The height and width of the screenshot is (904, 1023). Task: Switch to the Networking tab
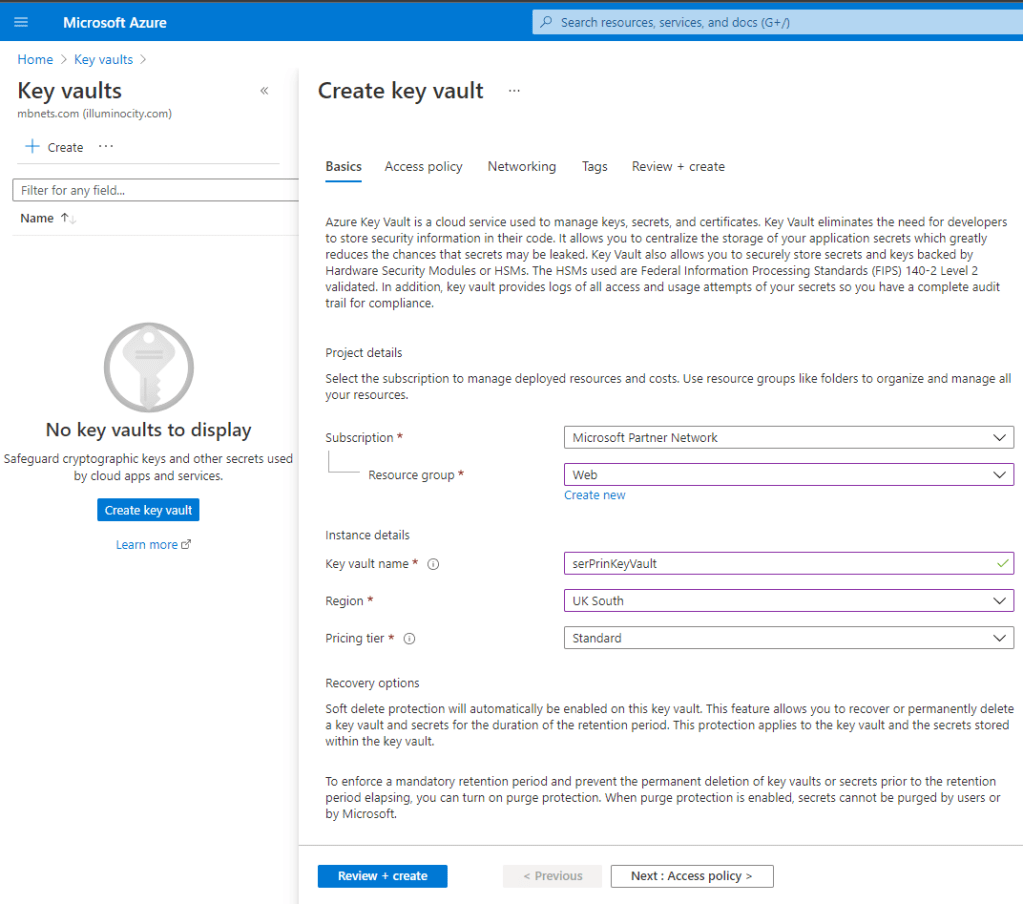(521, 167)
